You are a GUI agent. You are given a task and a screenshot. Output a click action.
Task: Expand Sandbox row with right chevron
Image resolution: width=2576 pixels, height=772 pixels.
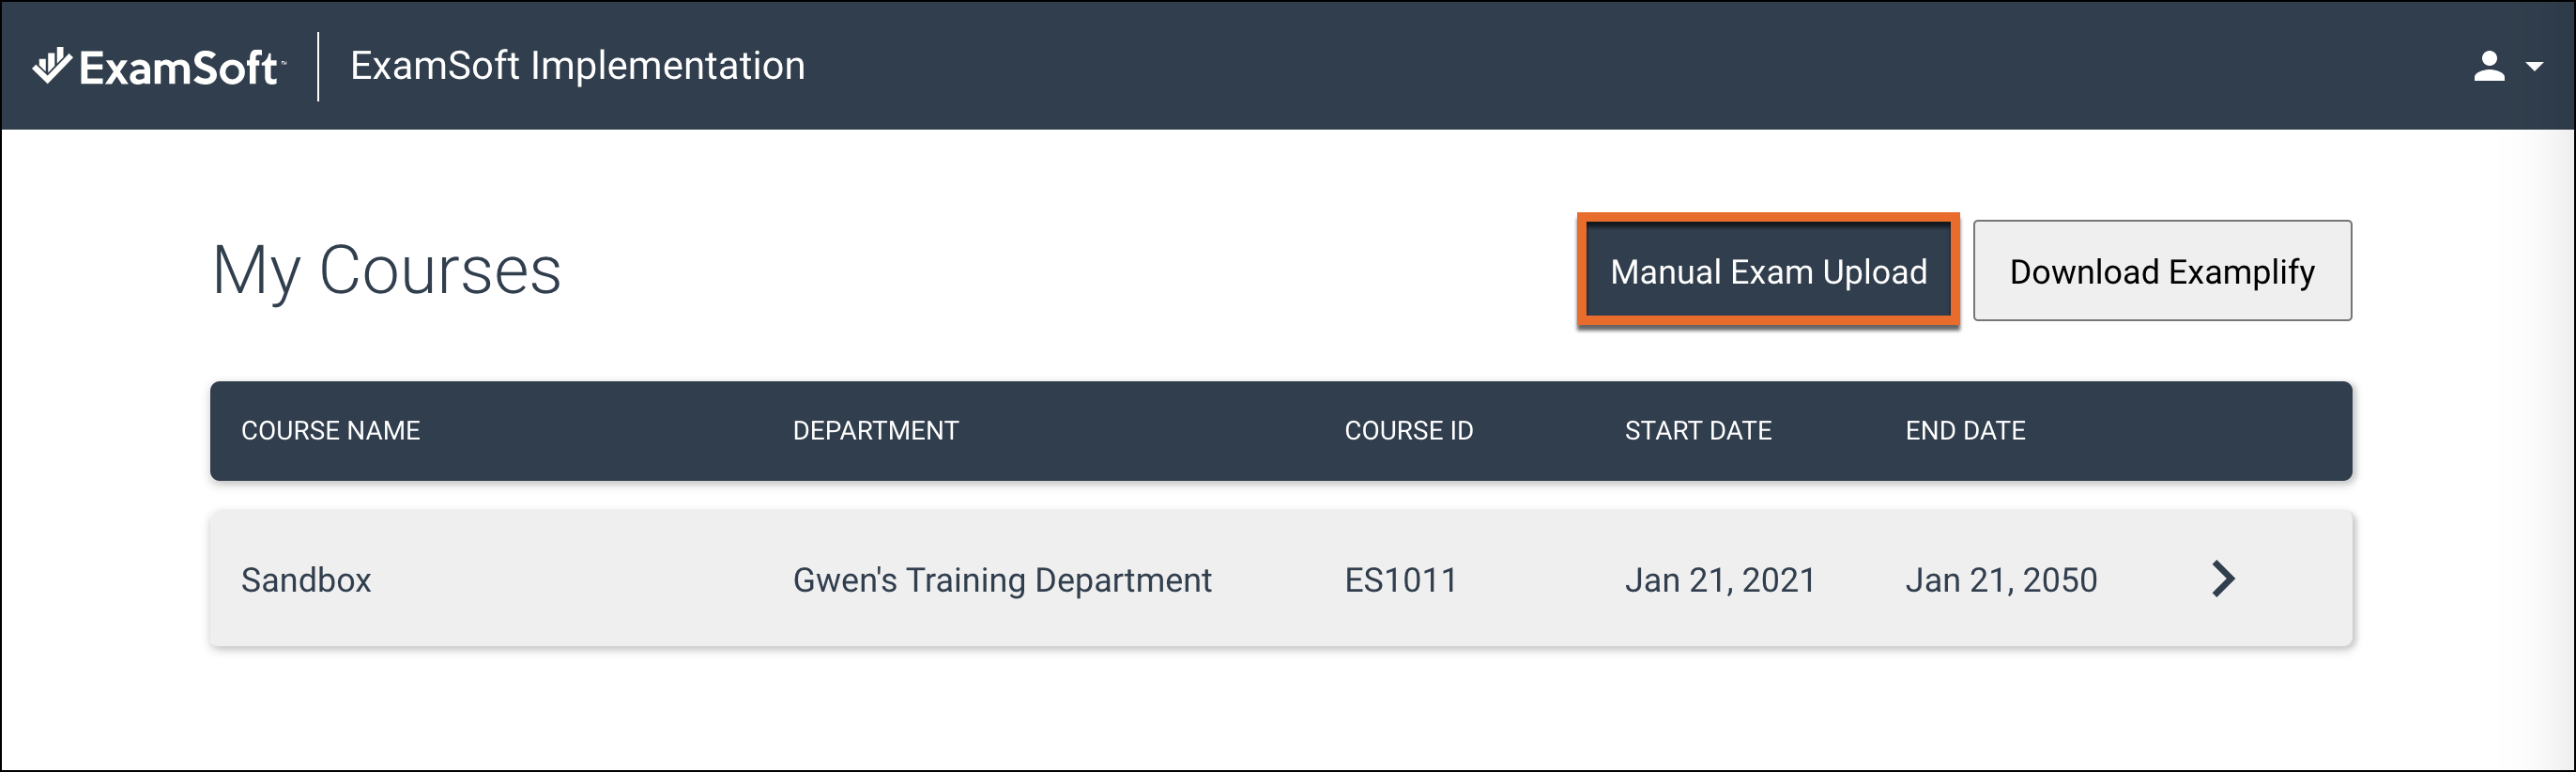(2223, 579)
